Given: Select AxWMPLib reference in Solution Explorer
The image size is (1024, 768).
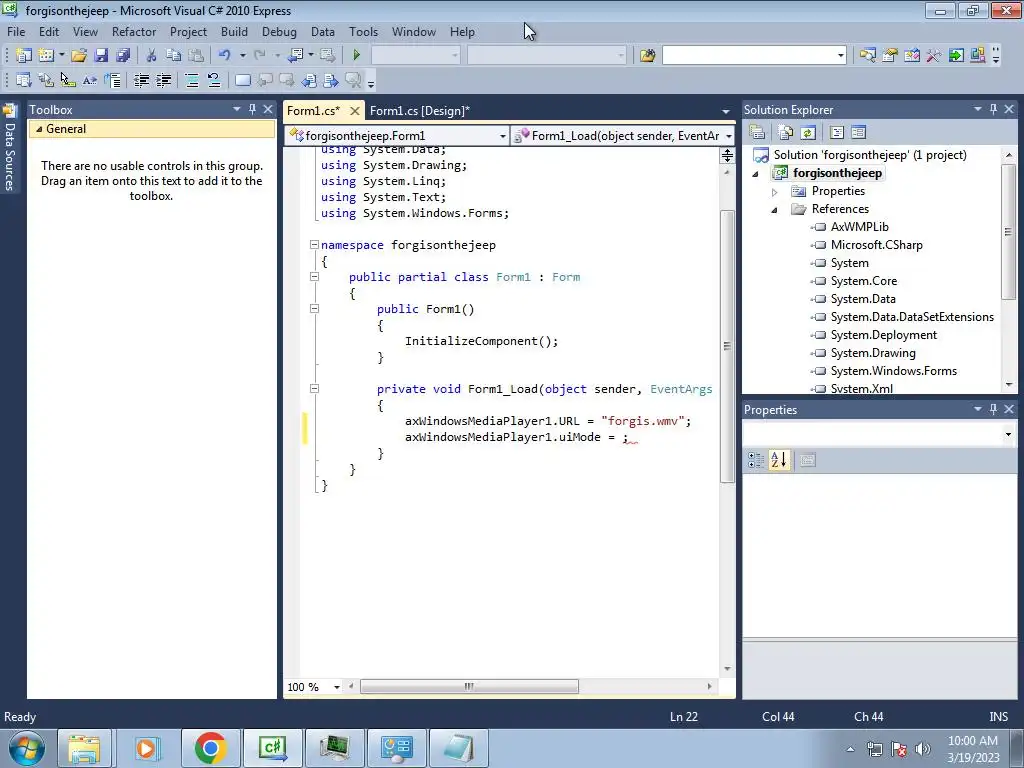Looking at the screenshot, I should (859, 227).
